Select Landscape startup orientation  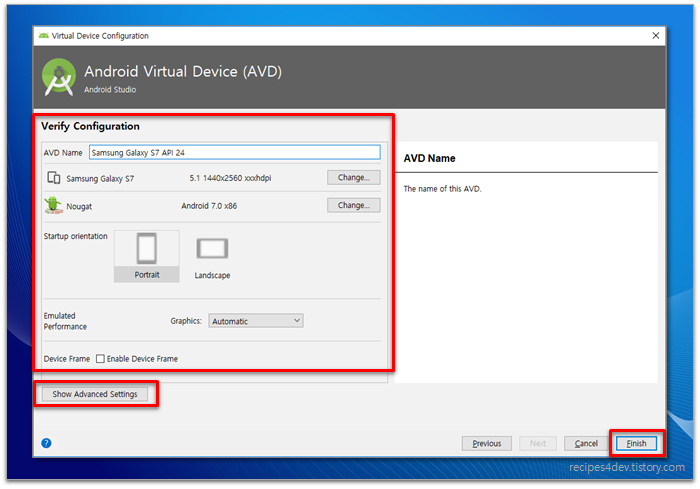click(x=212, y=258)
